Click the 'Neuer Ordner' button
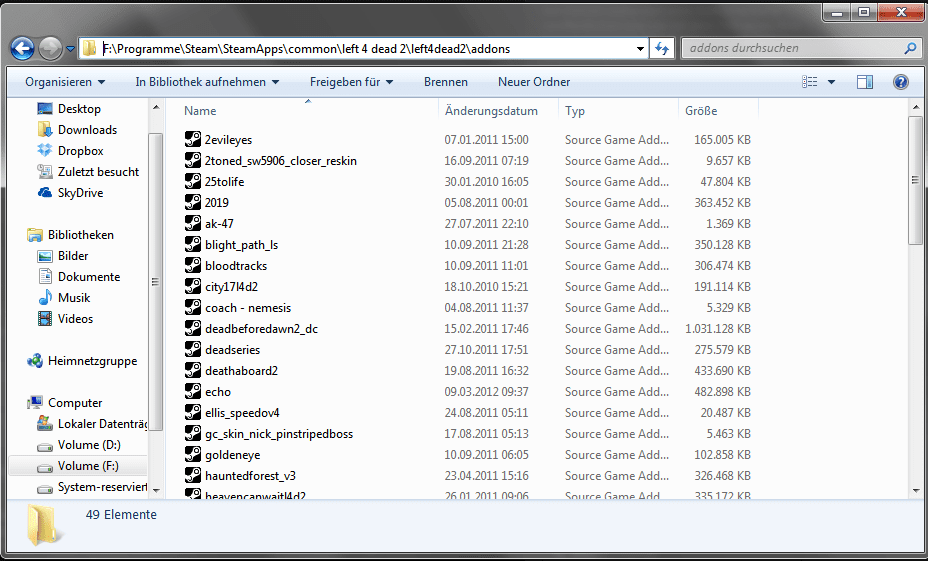This screenshot has height=561, width=928. coord(534,82)
